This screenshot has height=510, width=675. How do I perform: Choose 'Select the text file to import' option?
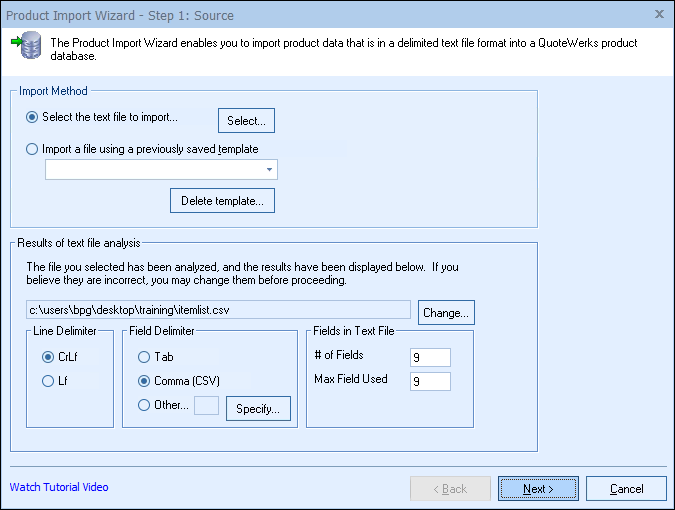33,118
